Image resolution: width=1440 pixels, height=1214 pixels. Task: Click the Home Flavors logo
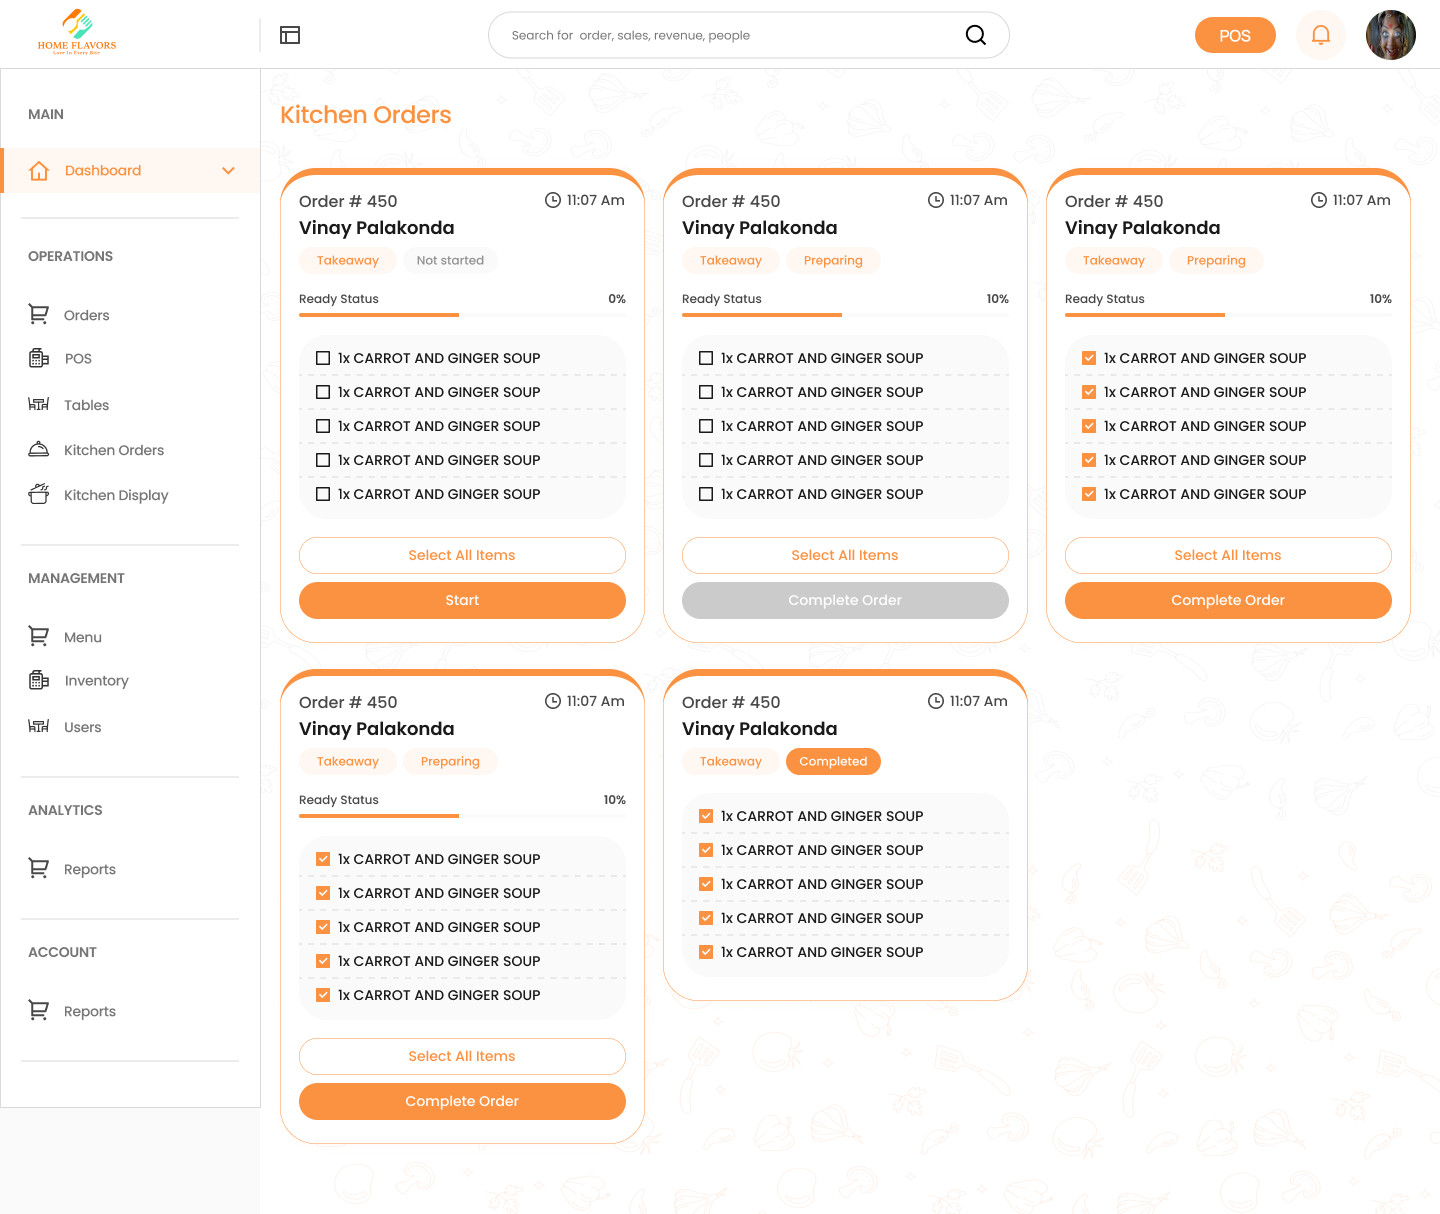77,33
